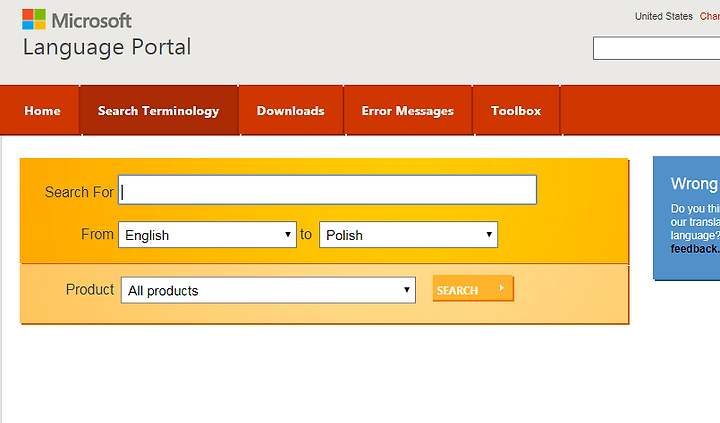Viewport: 720px width, 423px height.
Task: Click the Change link next to United States
Action: click(x=709, y=17)
